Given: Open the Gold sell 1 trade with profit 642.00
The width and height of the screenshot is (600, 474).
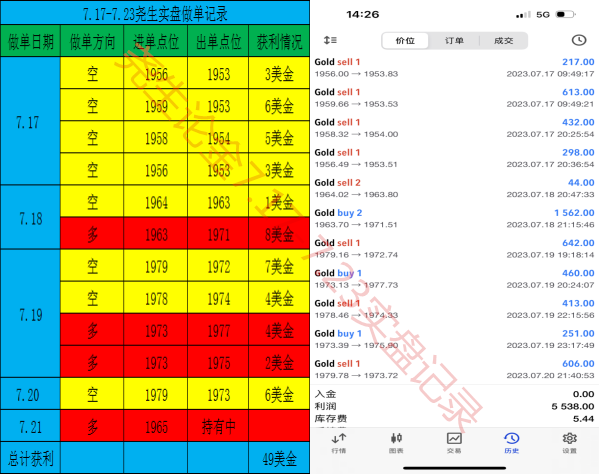Looking at the screenshot, I should [x=454, y=249].
